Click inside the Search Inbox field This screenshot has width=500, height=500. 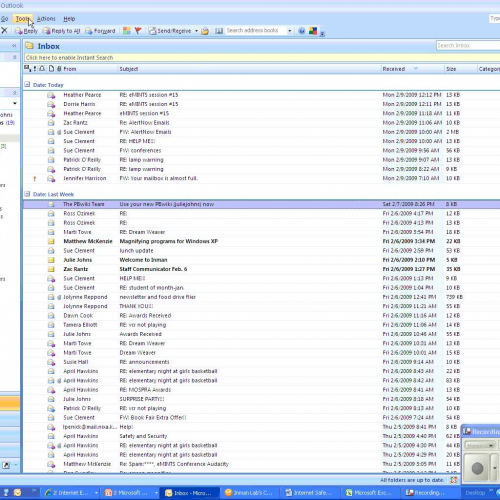[468, 46]
